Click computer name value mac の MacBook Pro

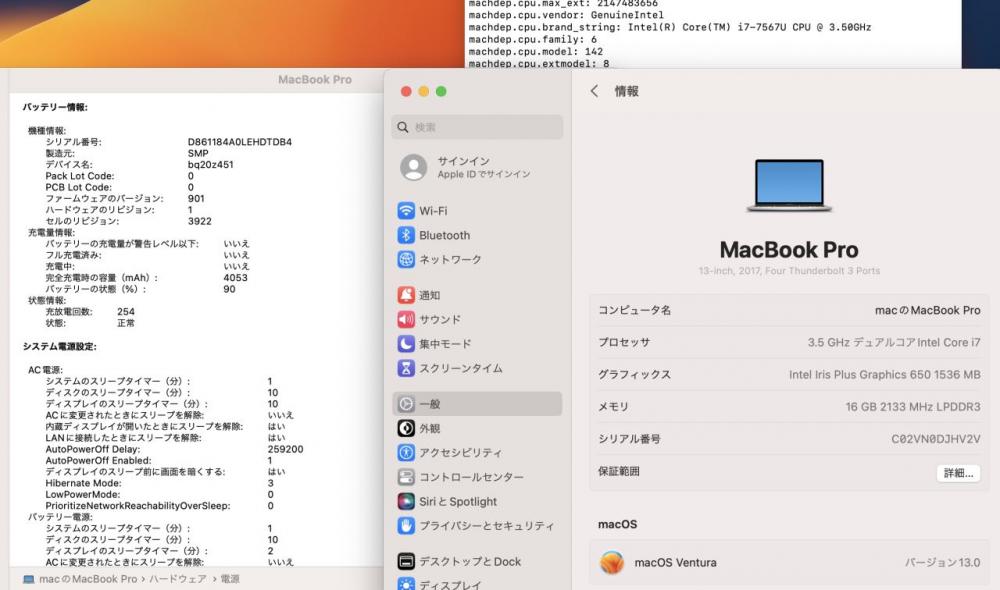(927, 310)
